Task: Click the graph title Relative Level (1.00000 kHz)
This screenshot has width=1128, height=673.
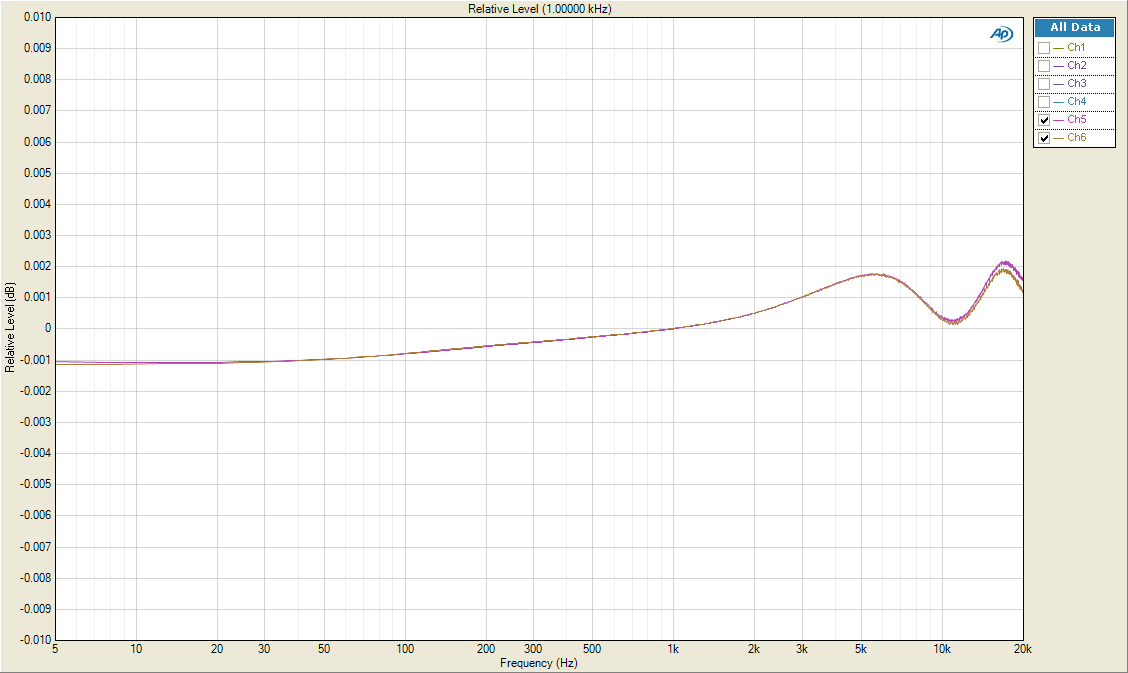Action: 540,9
